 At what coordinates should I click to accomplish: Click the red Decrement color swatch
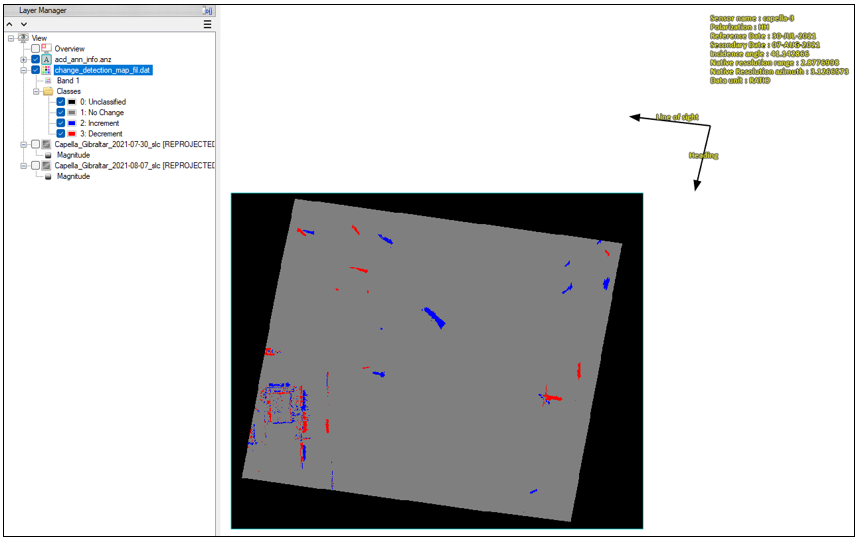(x=73, y=134)
